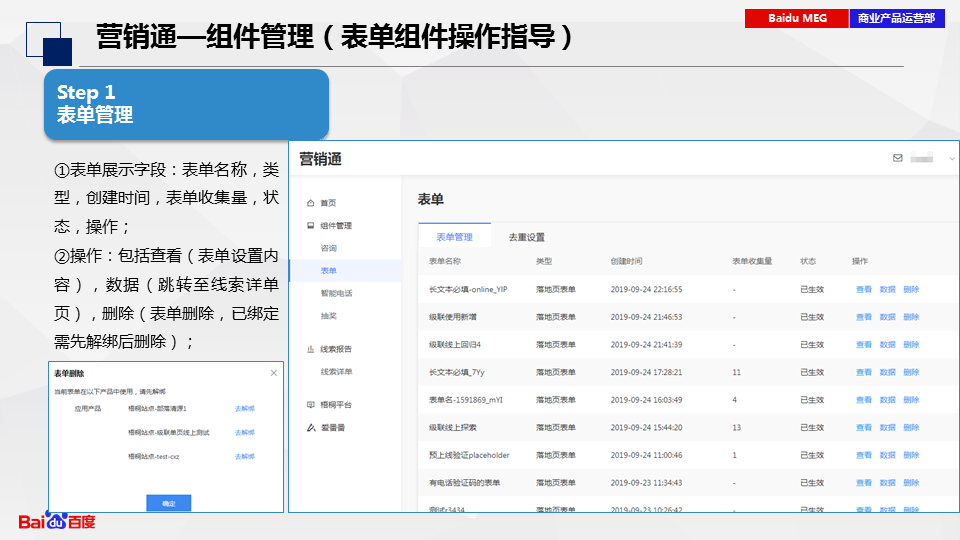This screenshot has height=540, width=960.
Task: Click the Baidu 百度 logo at the bottom
Action: [x=57, y=521]
